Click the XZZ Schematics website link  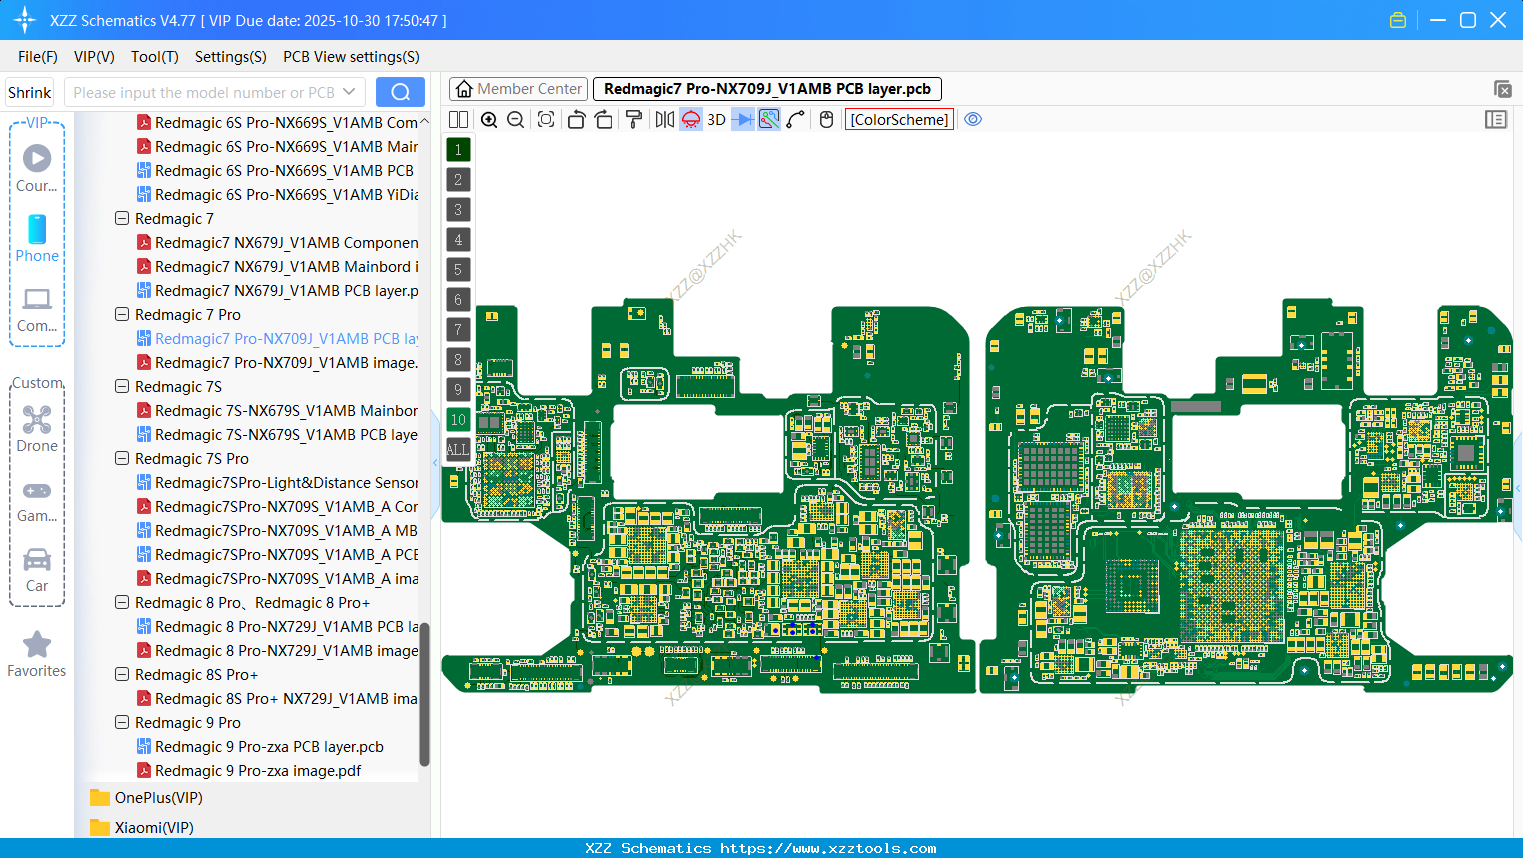coord(760,848)
